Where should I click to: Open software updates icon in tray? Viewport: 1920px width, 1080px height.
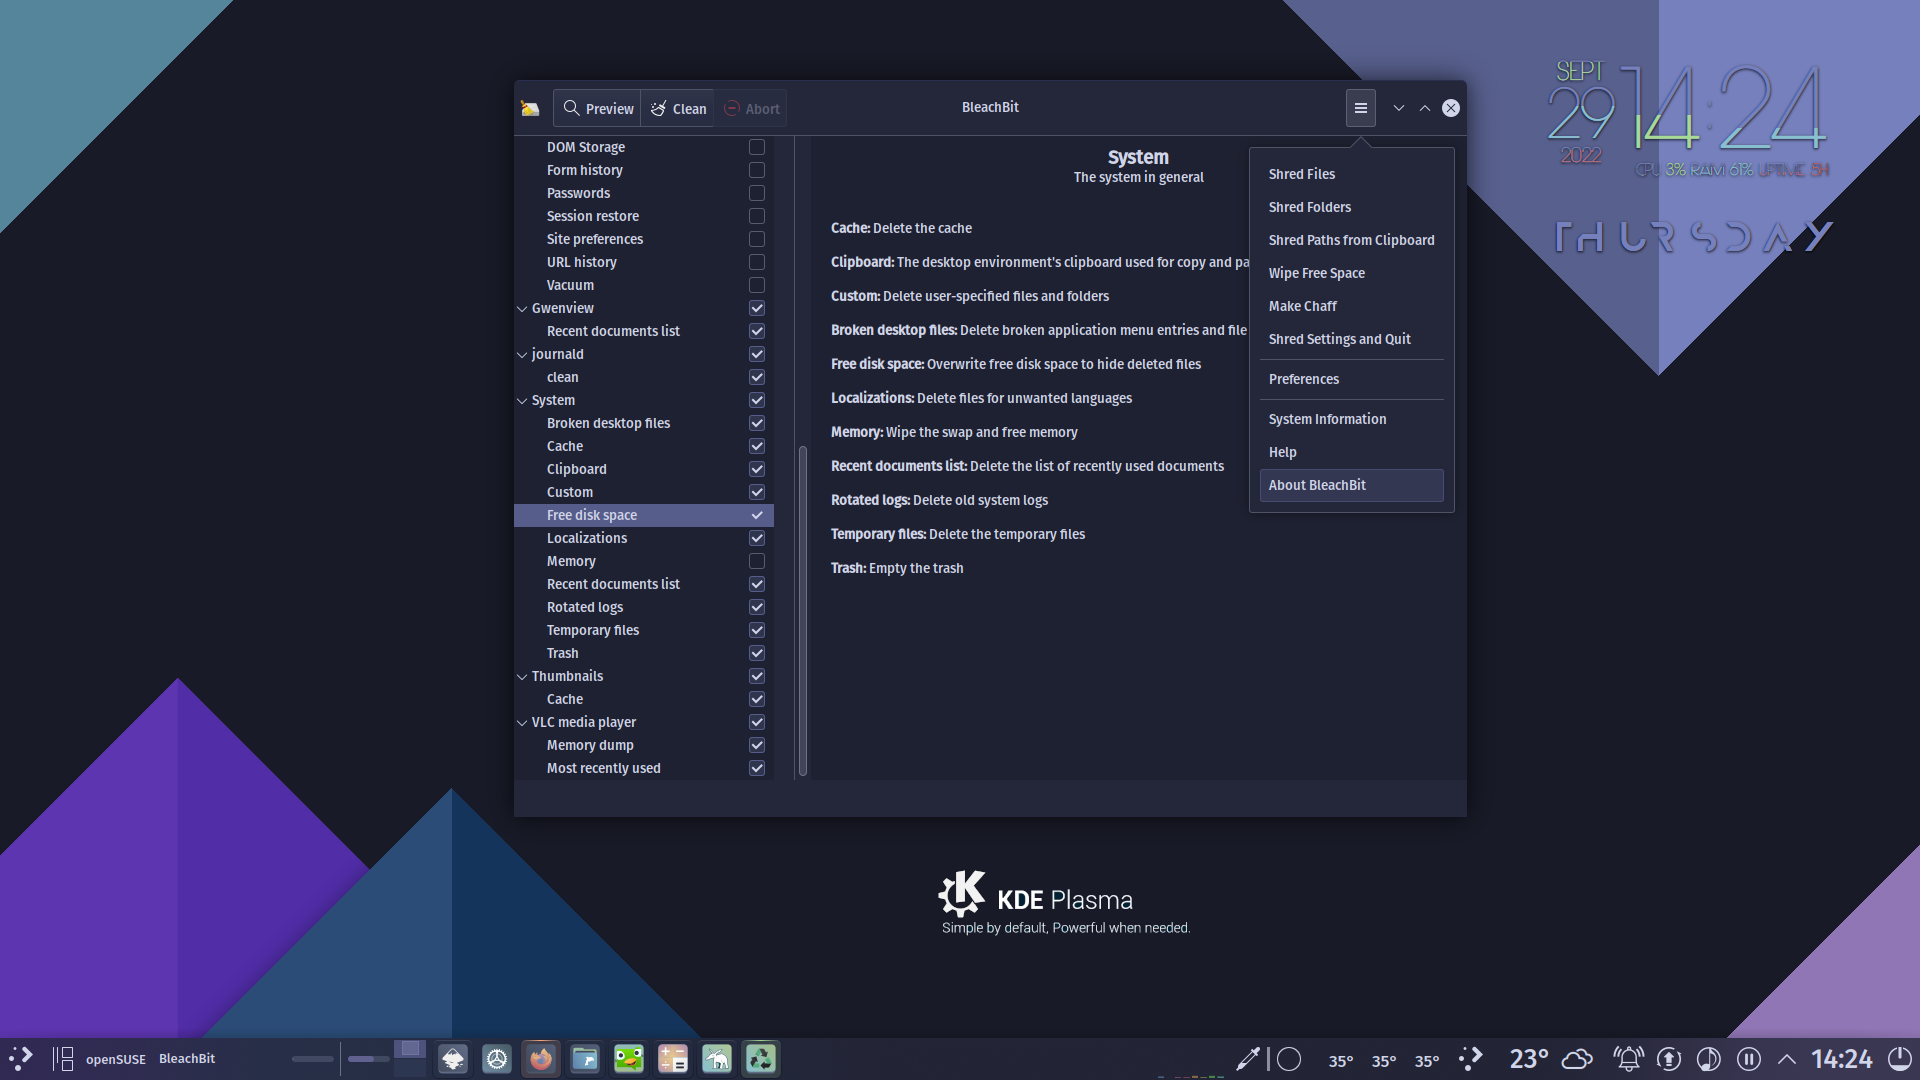[x=1668, y=1058]
